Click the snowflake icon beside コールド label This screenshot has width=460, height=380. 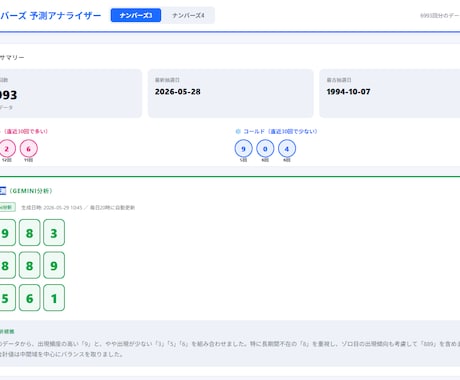pyautogui.click(x=238, y=131)
